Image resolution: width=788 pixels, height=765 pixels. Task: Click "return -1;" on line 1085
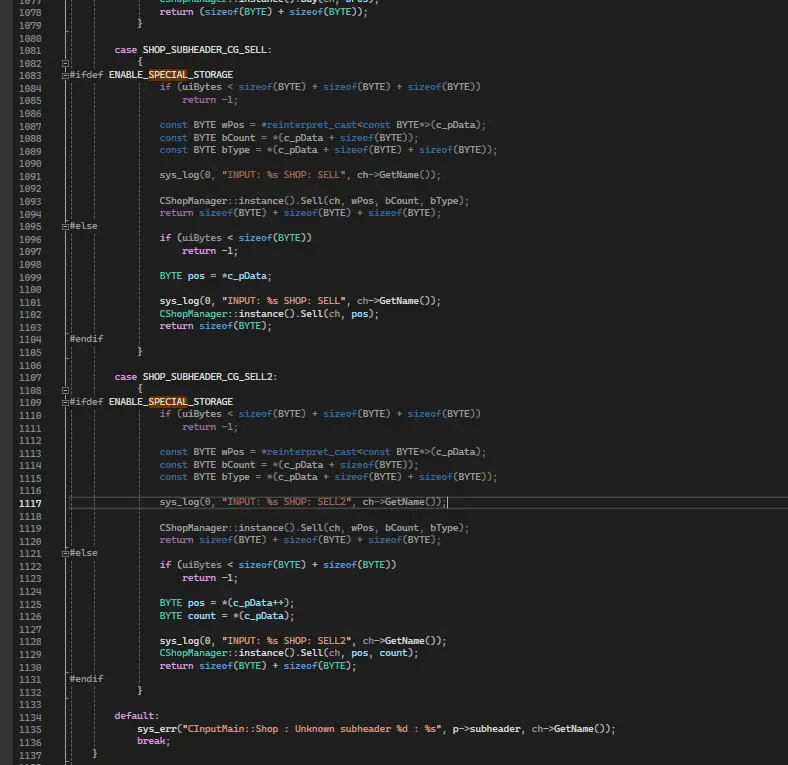click(210, 100)
